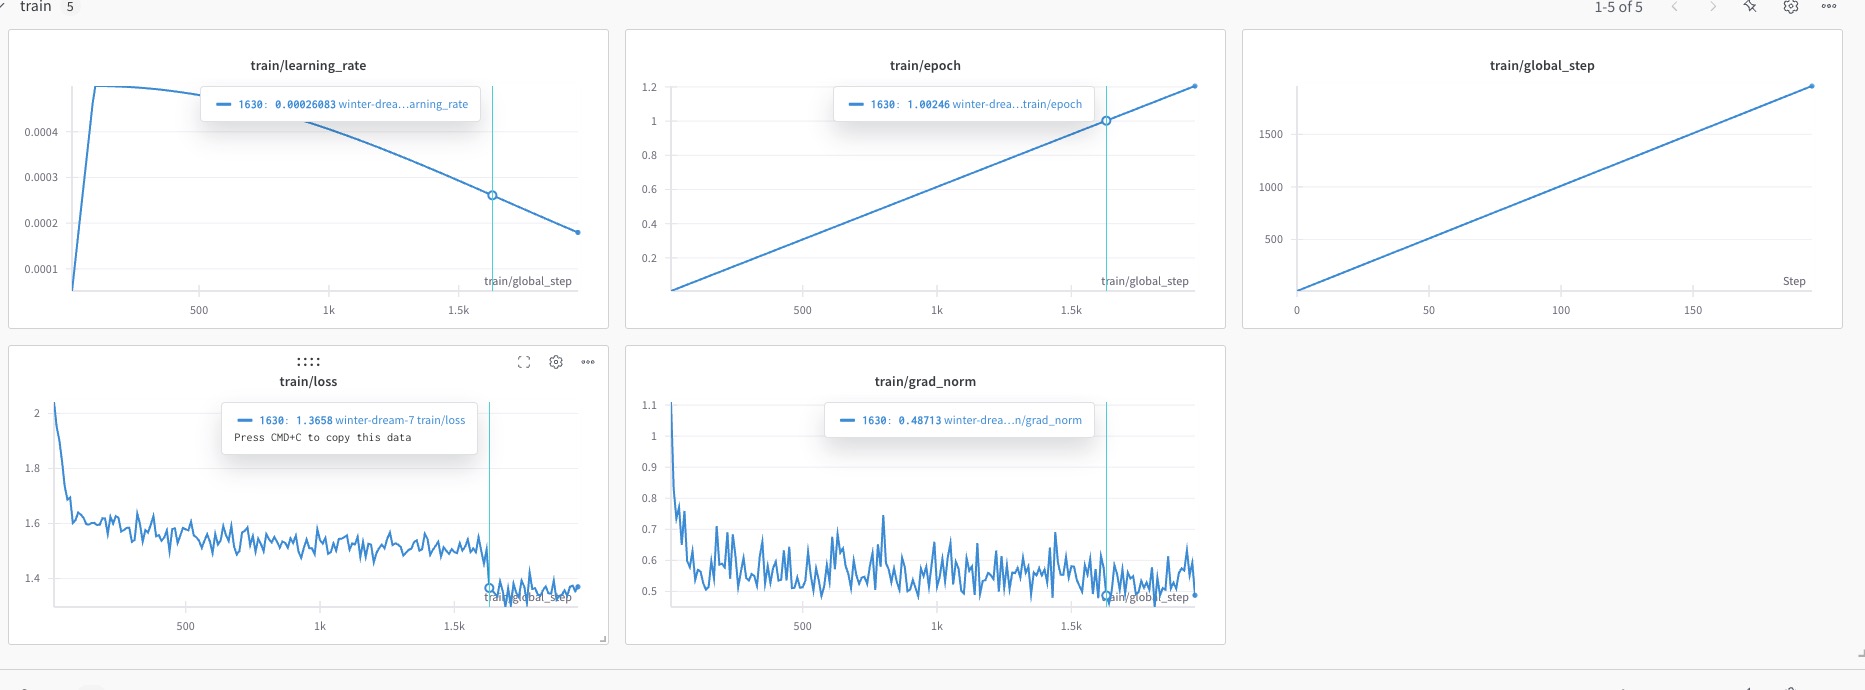
Task: Click the '1-5 of 5' pagination label
Action: pos(1618,7)
